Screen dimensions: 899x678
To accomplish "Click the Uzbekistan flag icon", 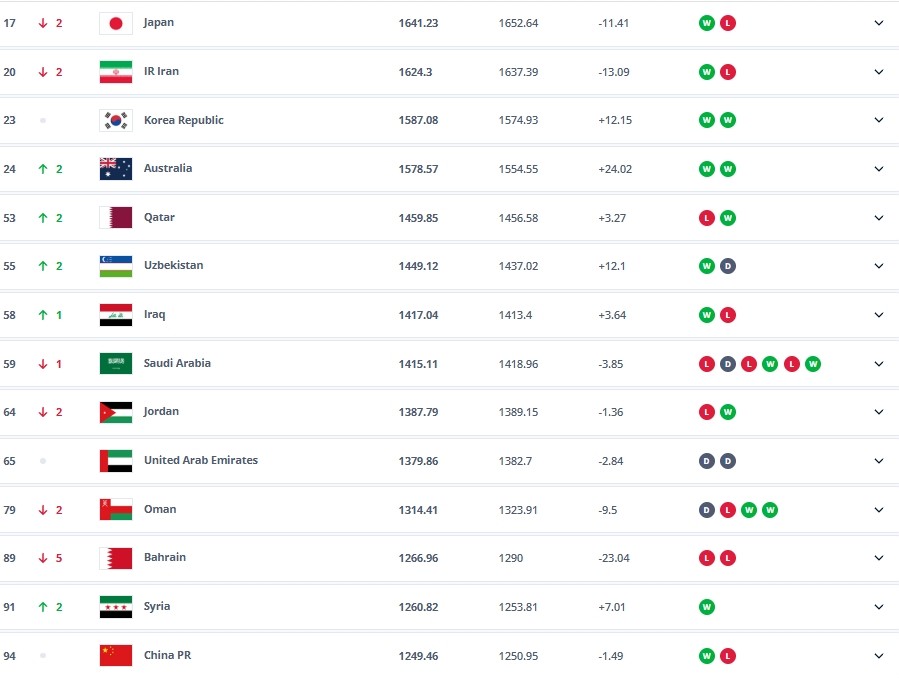I will coord(116,266).
